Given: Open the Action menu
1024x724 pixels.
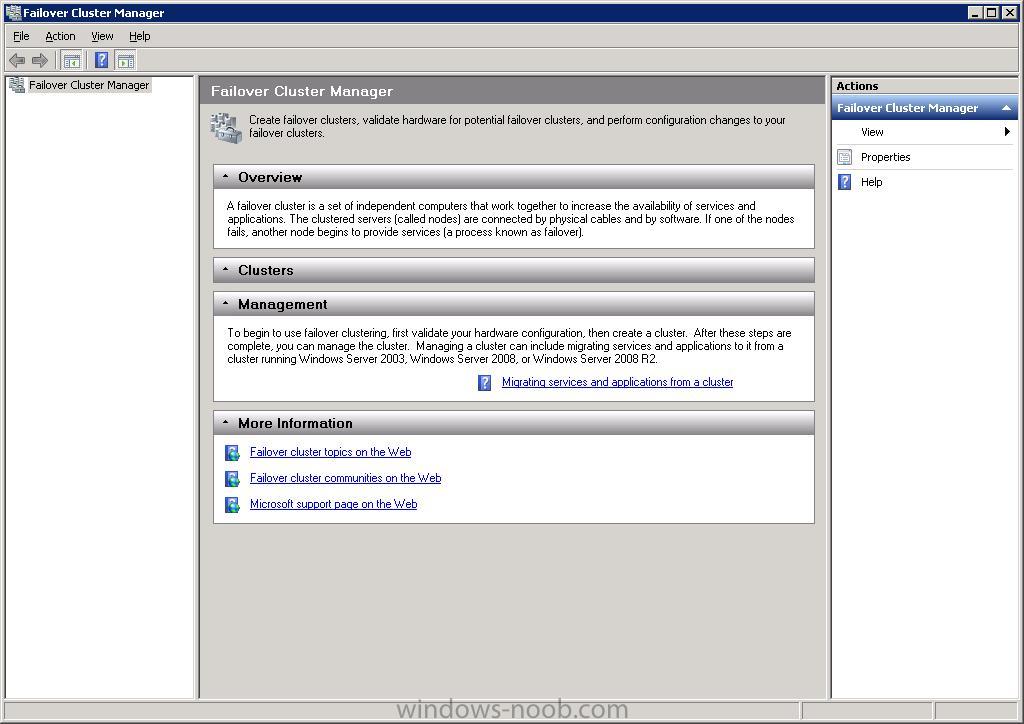Looking at the screenshot, I should (60, 36).
